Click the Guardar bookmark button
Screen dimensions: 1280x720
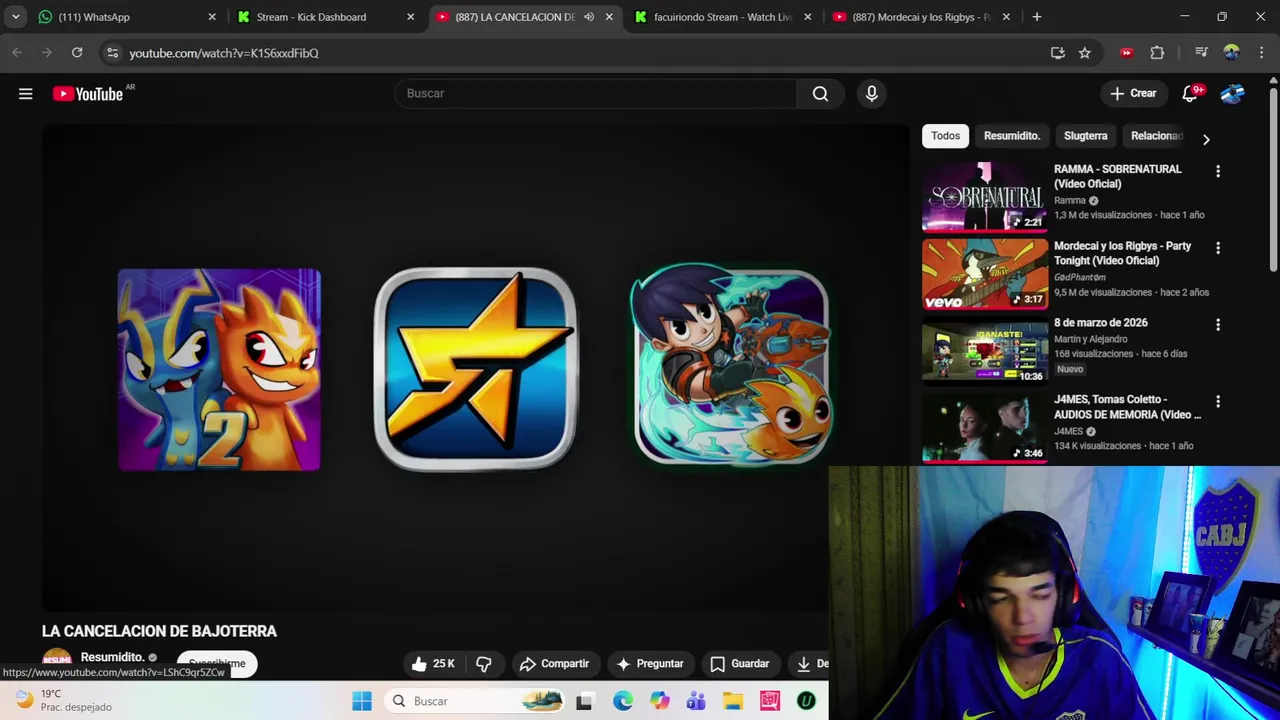tap(740, 664)
